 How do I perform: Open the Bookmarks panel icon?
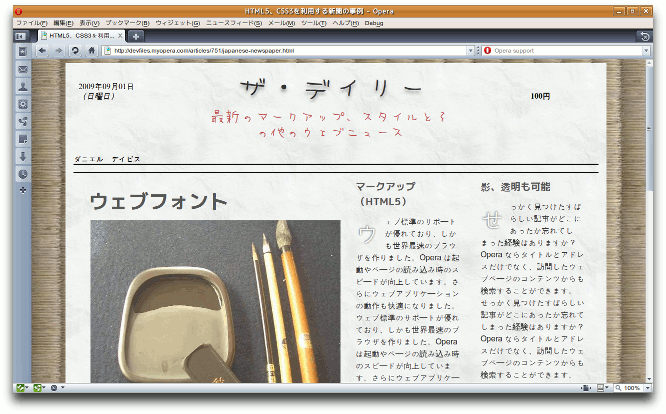click(23, 51)
